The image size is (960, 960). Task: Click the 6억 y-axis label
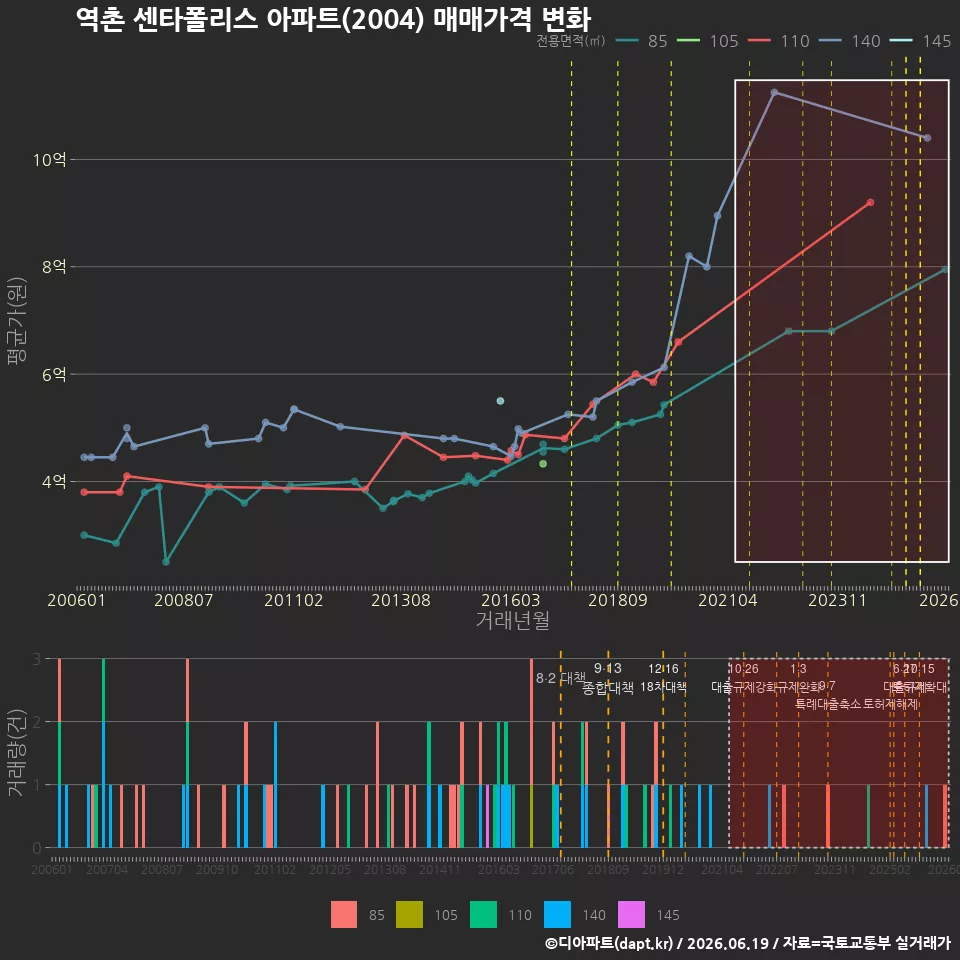tap(54, 374)
